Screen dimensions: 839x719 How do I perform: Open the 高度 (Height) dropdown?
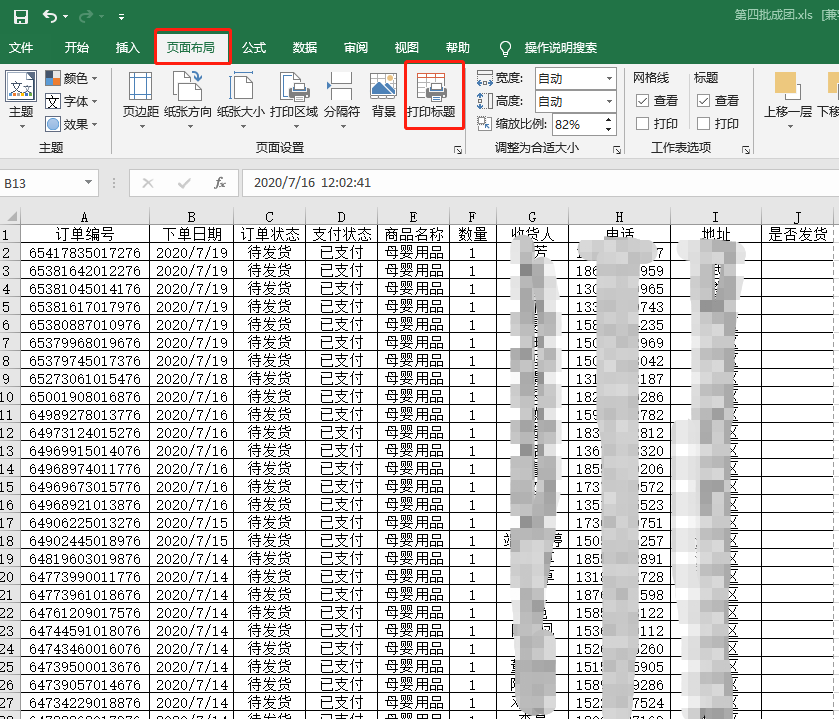(610, 101)
